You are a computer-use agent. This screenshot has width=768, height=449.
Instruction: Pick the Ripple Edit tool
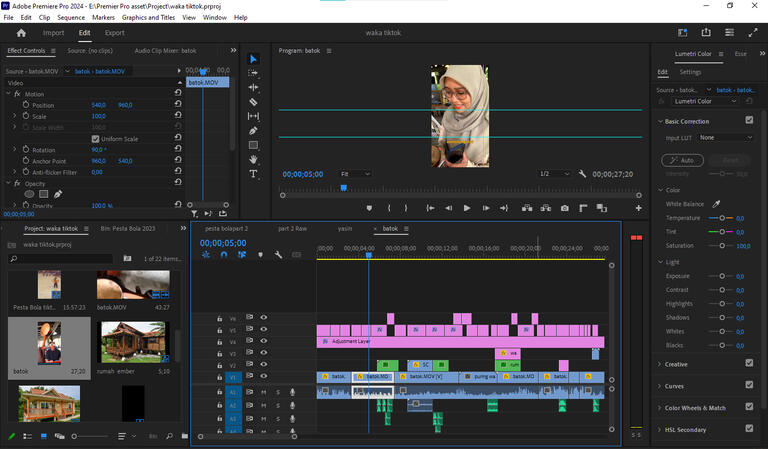[x=253, y=87]
